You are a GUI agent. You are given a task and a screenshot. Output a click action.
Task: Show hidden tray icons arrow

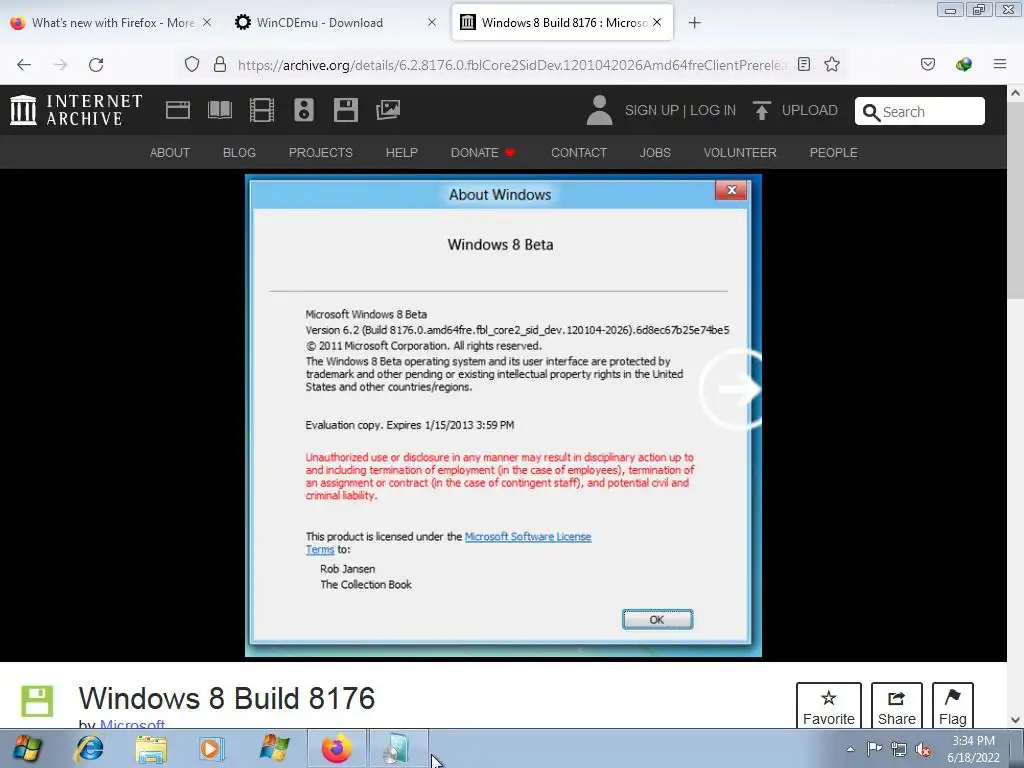pyautogui.click(x=850, y=750)
